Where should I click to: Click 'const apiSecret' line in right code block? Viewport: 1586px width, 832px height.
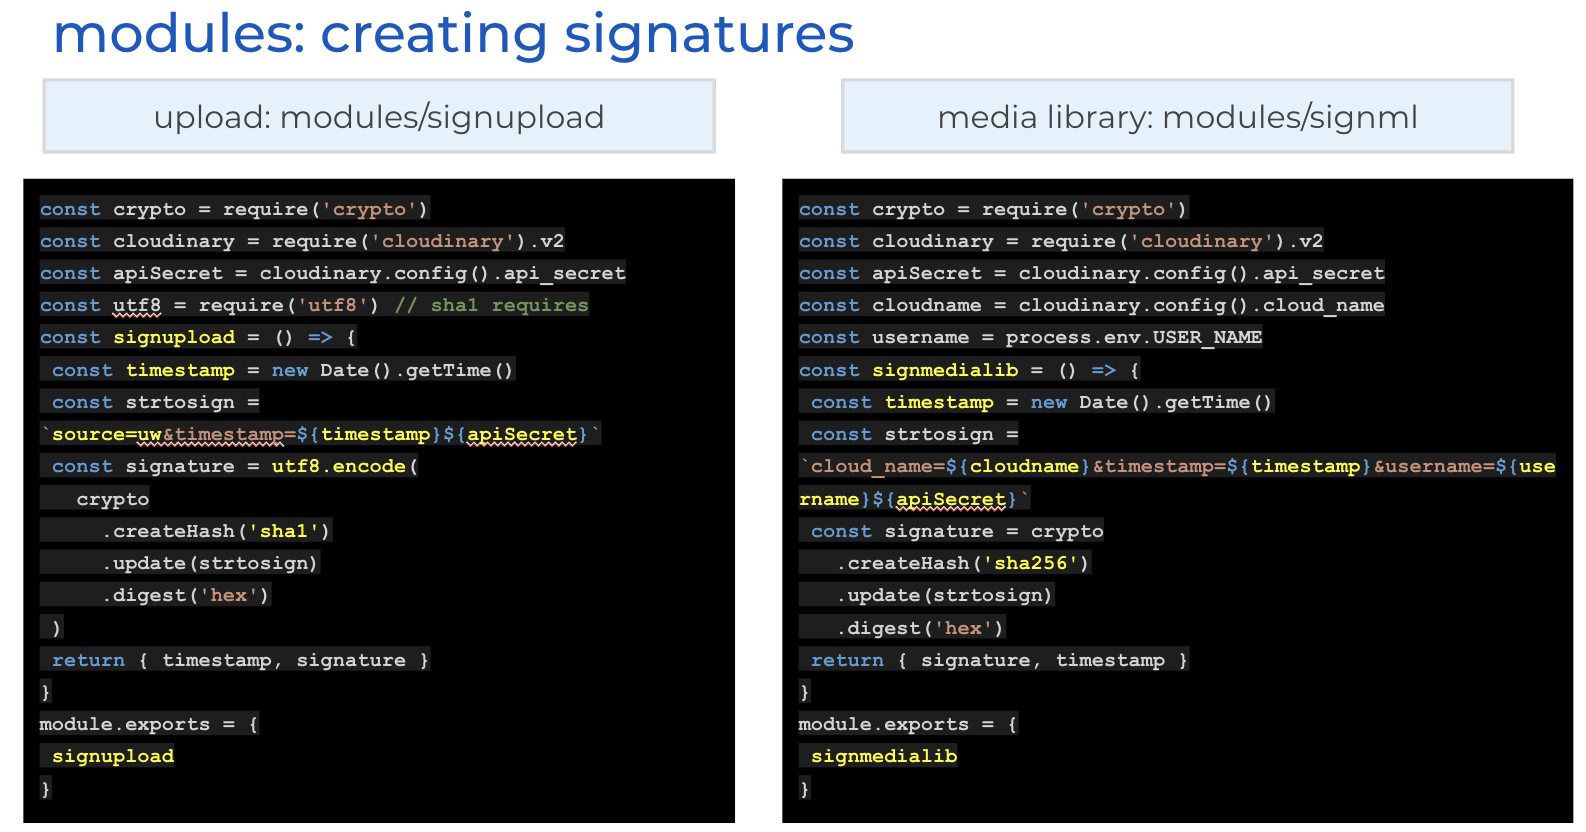coord(1092,273)
